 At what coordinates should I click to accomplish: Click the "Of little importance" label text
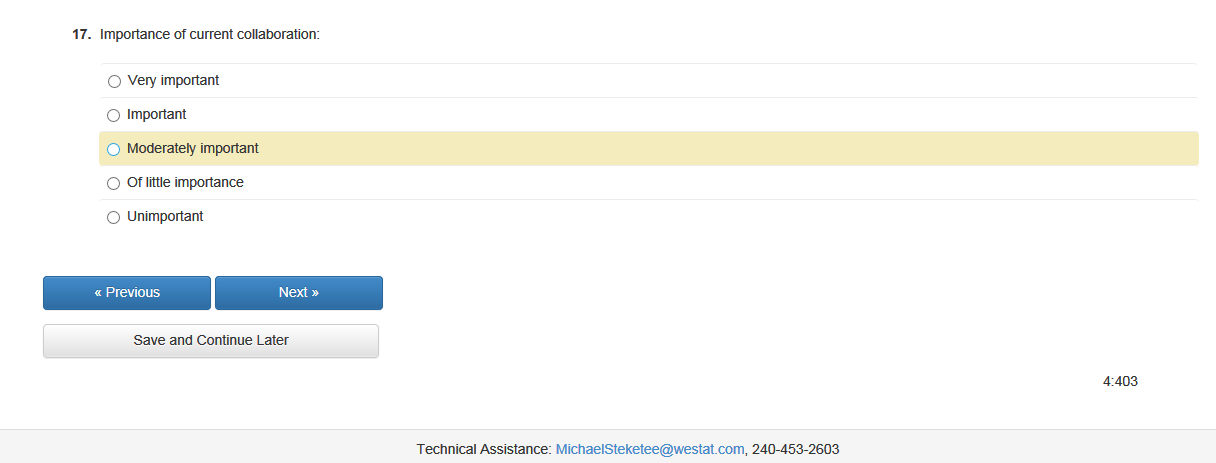click(185, 182)
